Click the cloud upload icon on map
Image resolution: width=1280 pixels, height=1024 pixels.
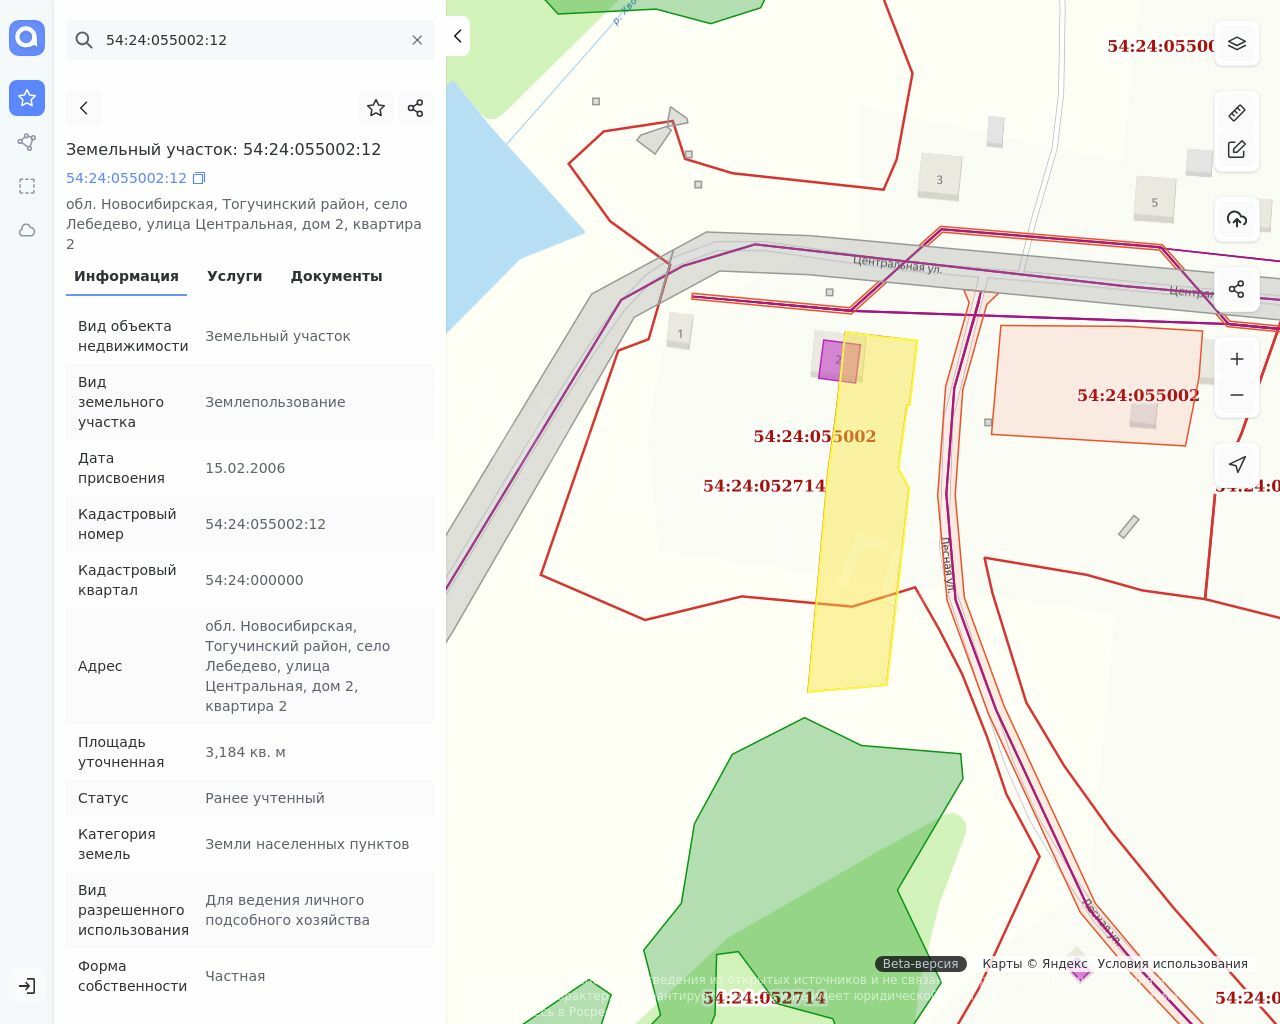[x=1236, y=220]
